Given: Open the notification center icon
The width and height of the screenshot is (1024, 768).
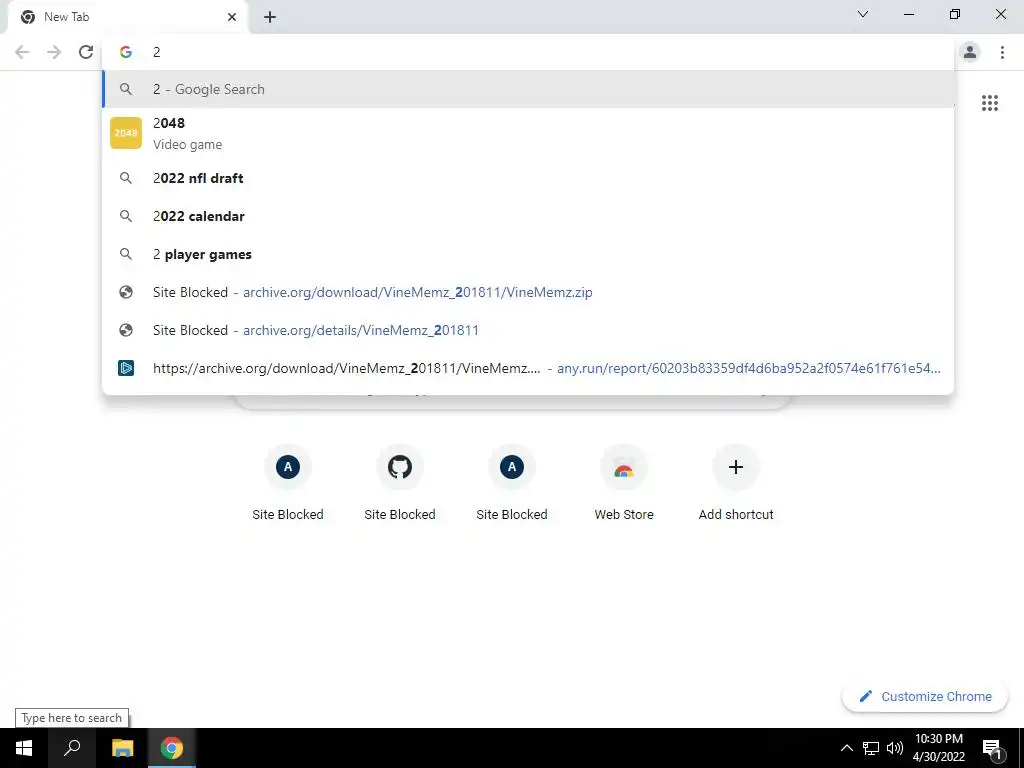Looking at the screenshot, I should [992, 749].
